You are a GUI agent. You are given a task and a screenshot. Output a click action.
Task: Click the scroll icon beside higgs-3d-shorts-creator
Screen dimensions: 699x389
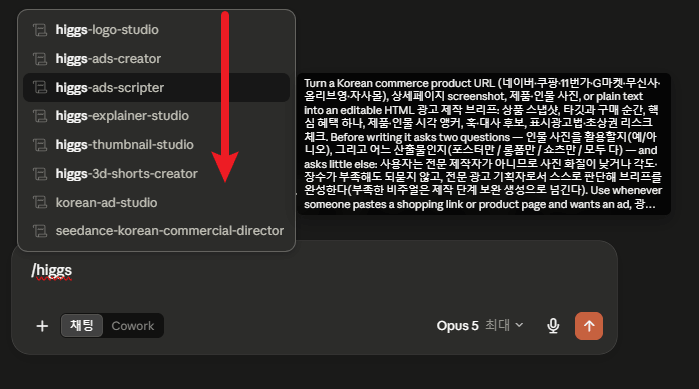40,174
